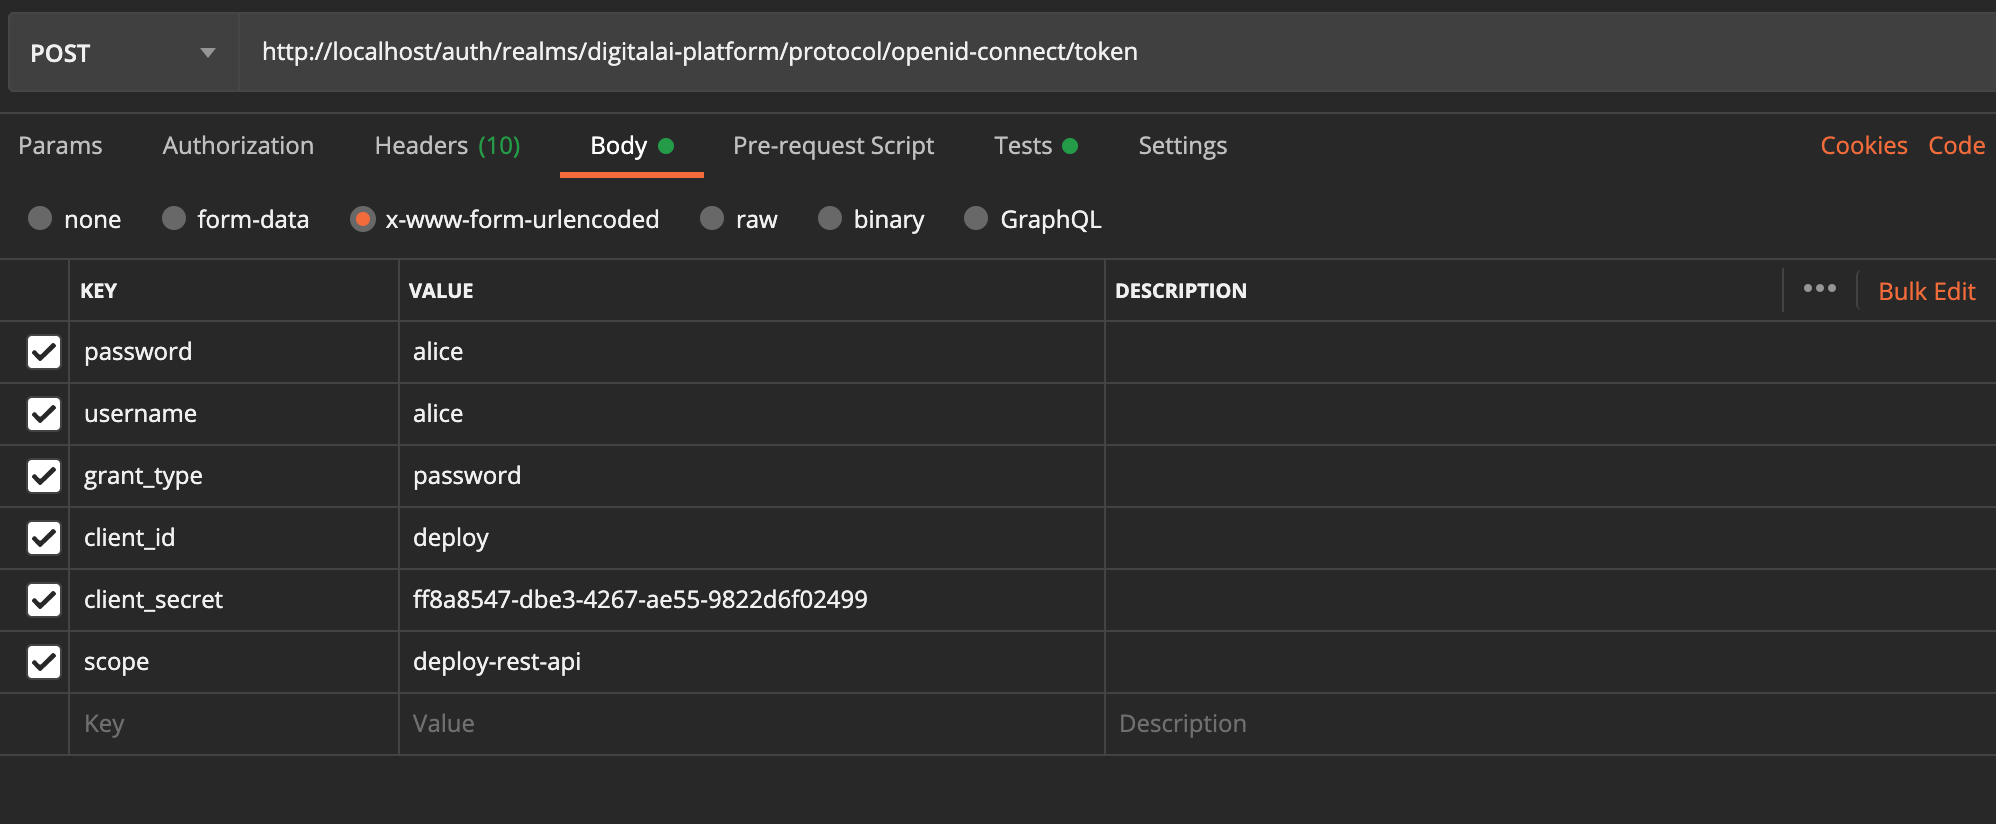Viewport: 1996px width, 824px height.
Task: Uncheck the scope row checkbox
Action: pos(44,662)
